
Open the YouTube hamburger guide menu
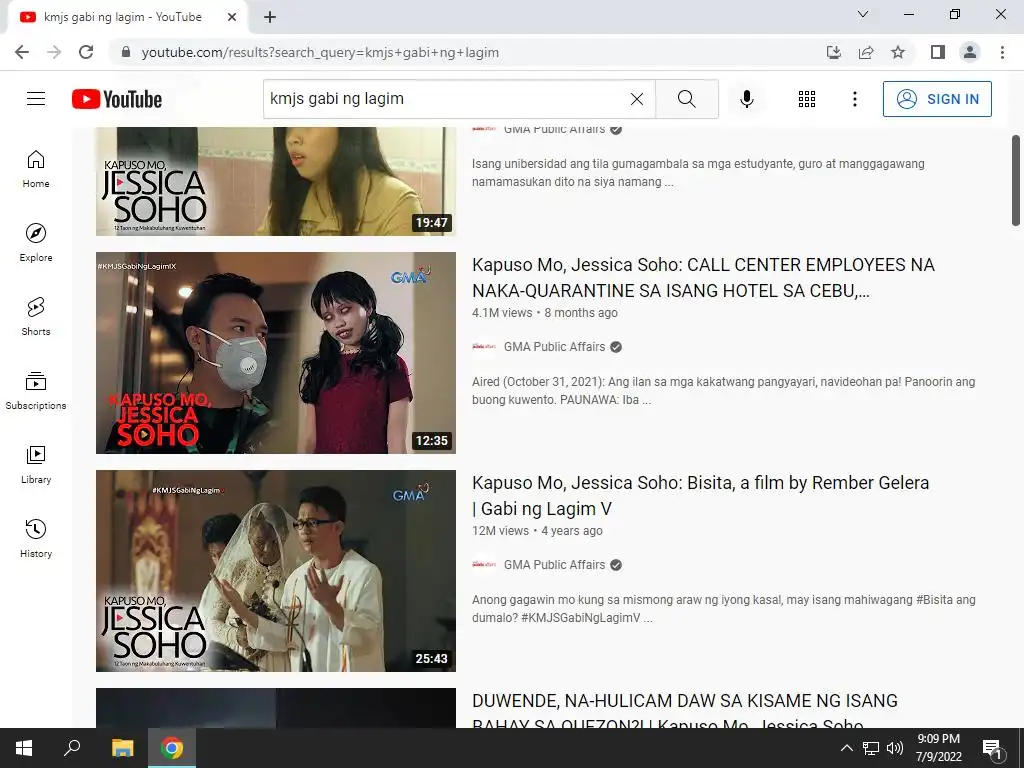pos(36,99)
